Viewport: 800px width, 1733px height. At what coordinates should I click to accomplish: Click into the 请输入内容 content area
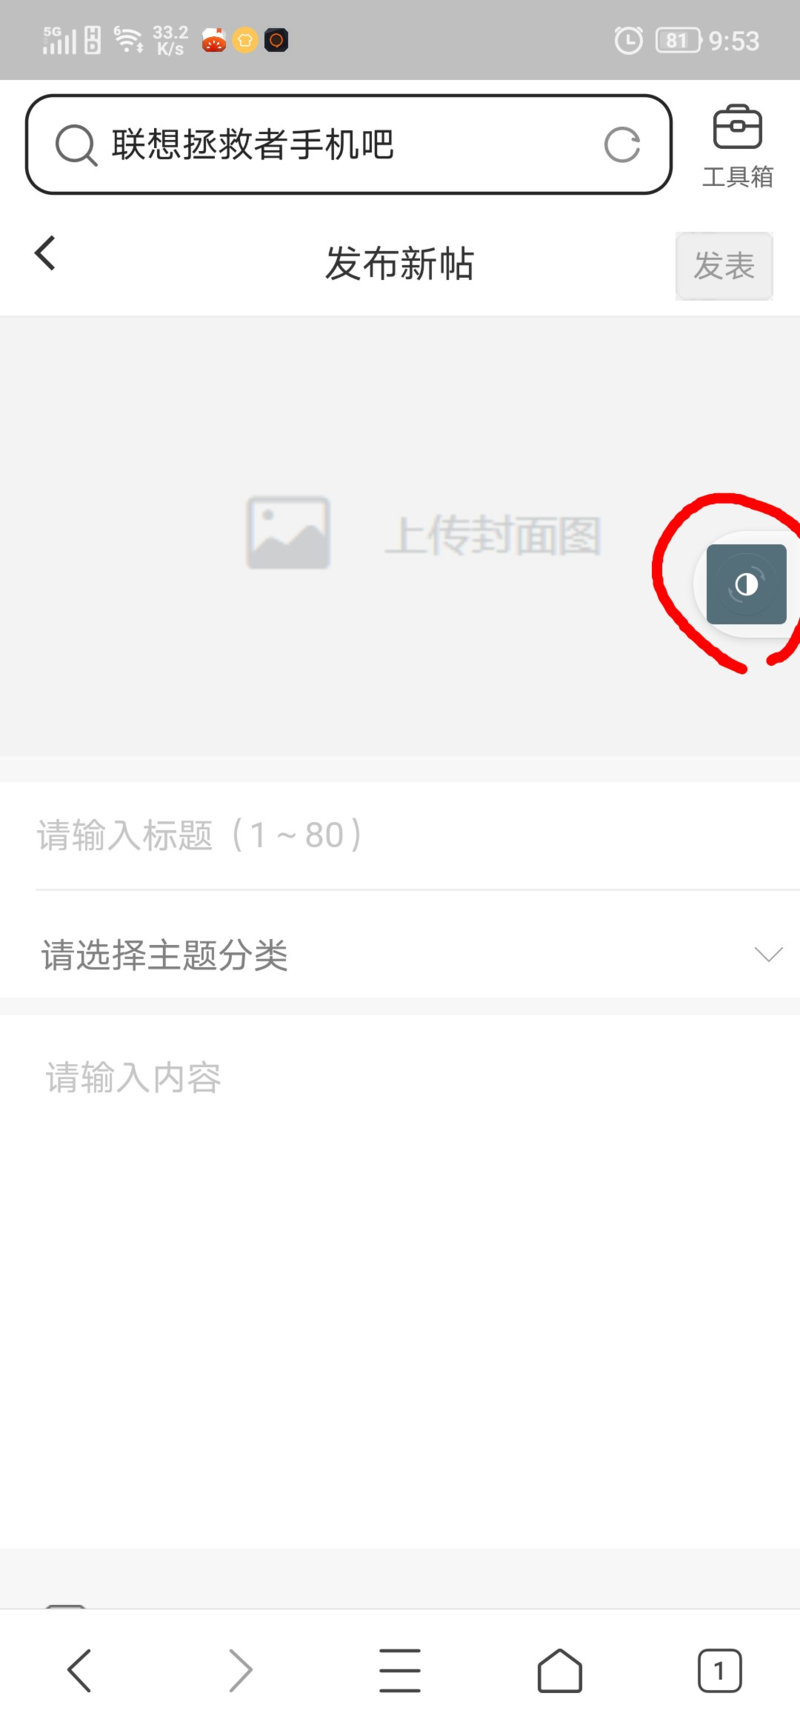[400, 1280]
